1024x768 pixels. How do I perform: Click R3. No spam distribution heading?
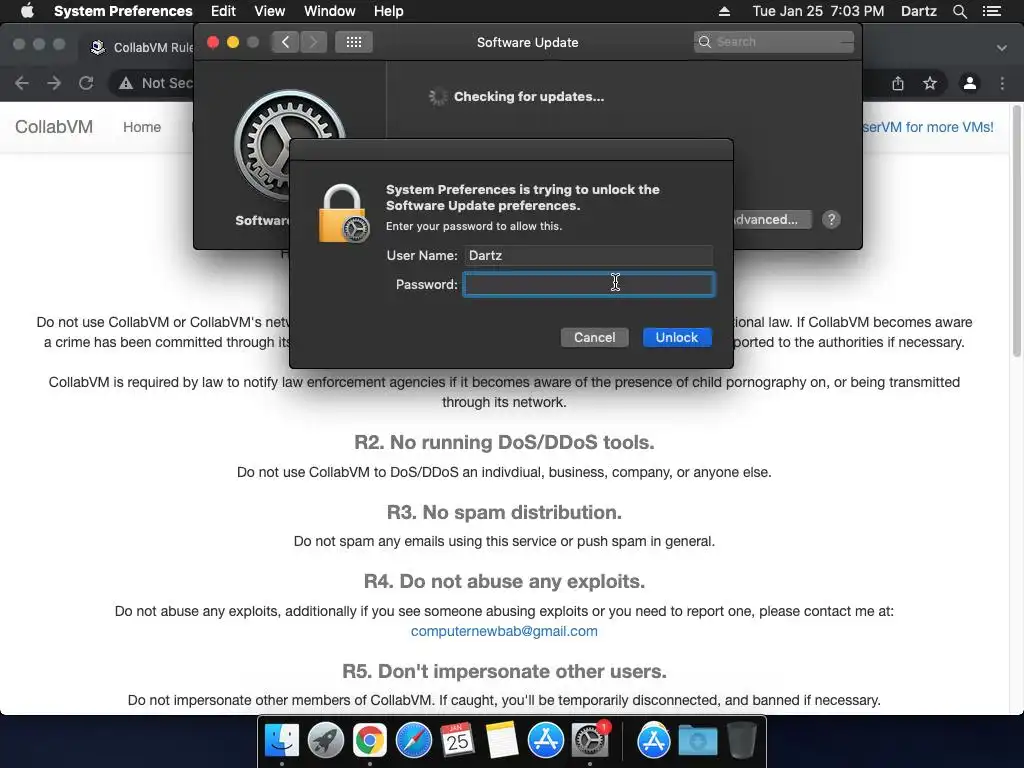click(504, 512)
